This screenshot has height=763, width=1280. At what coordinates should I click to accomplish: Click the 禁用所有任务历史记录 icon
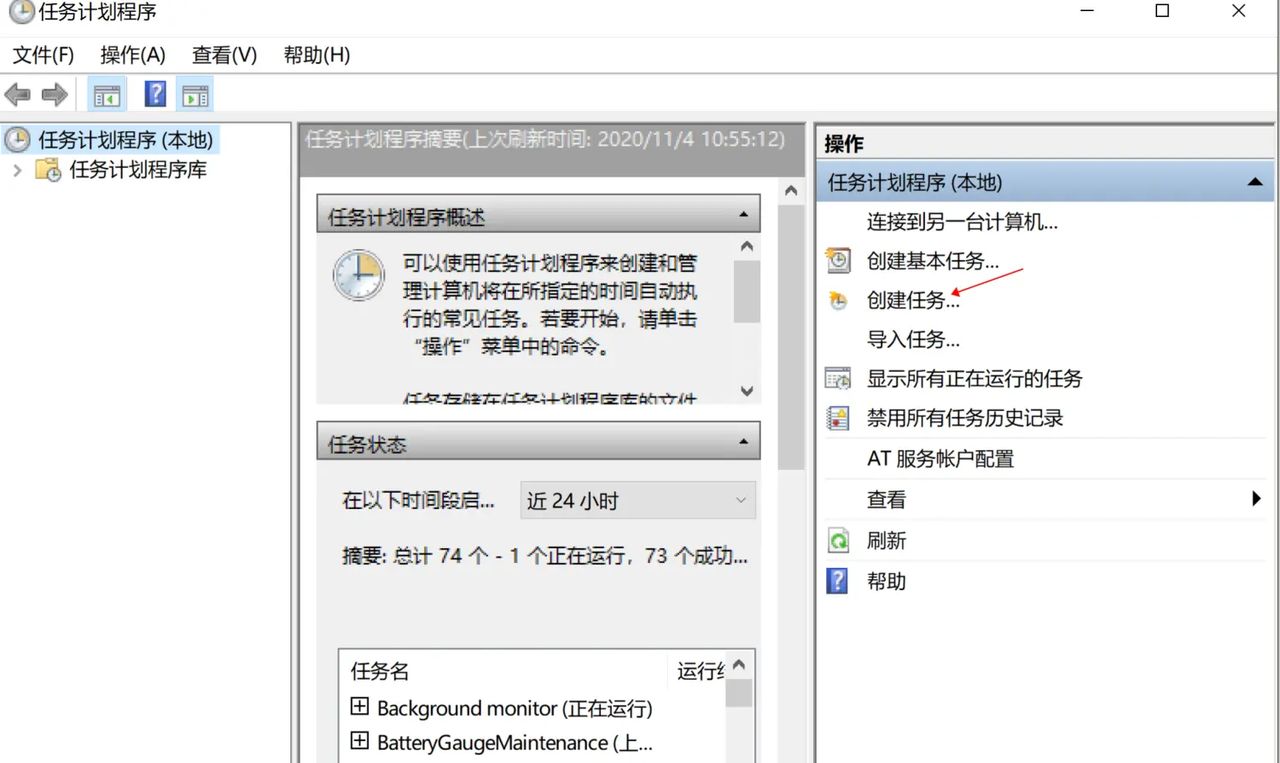click(838, 418)
